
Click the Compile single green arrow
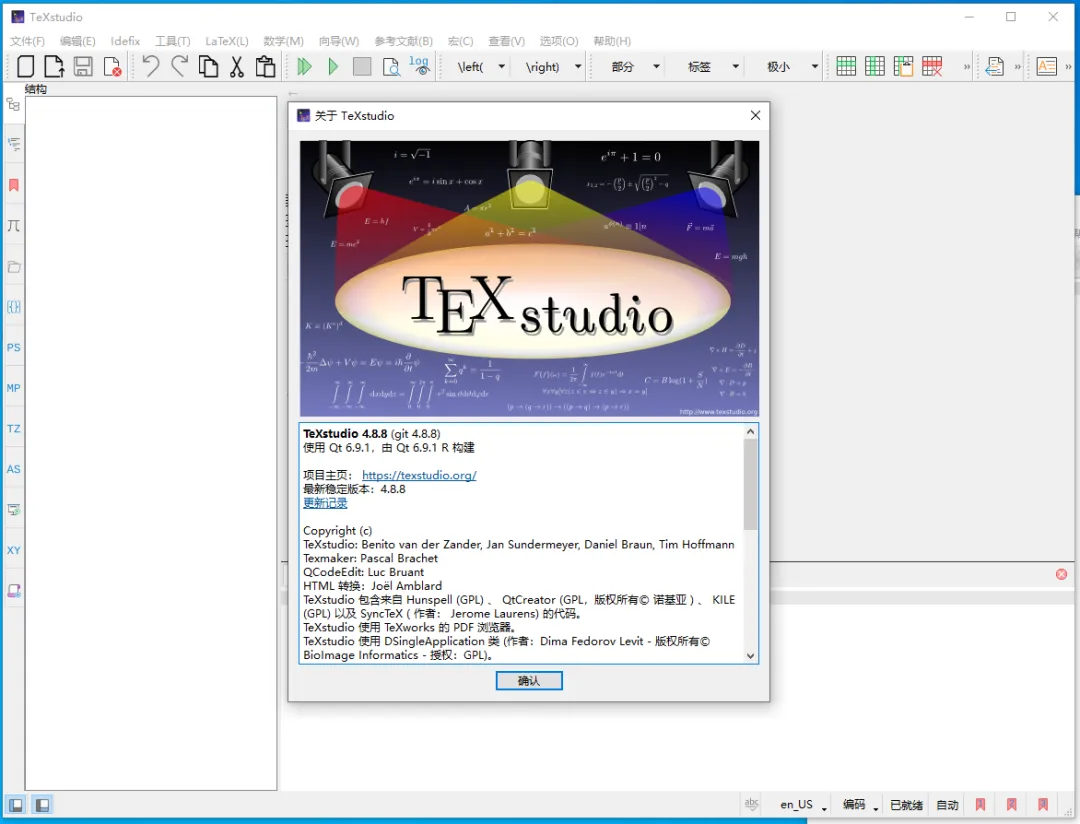coord(333,67)
